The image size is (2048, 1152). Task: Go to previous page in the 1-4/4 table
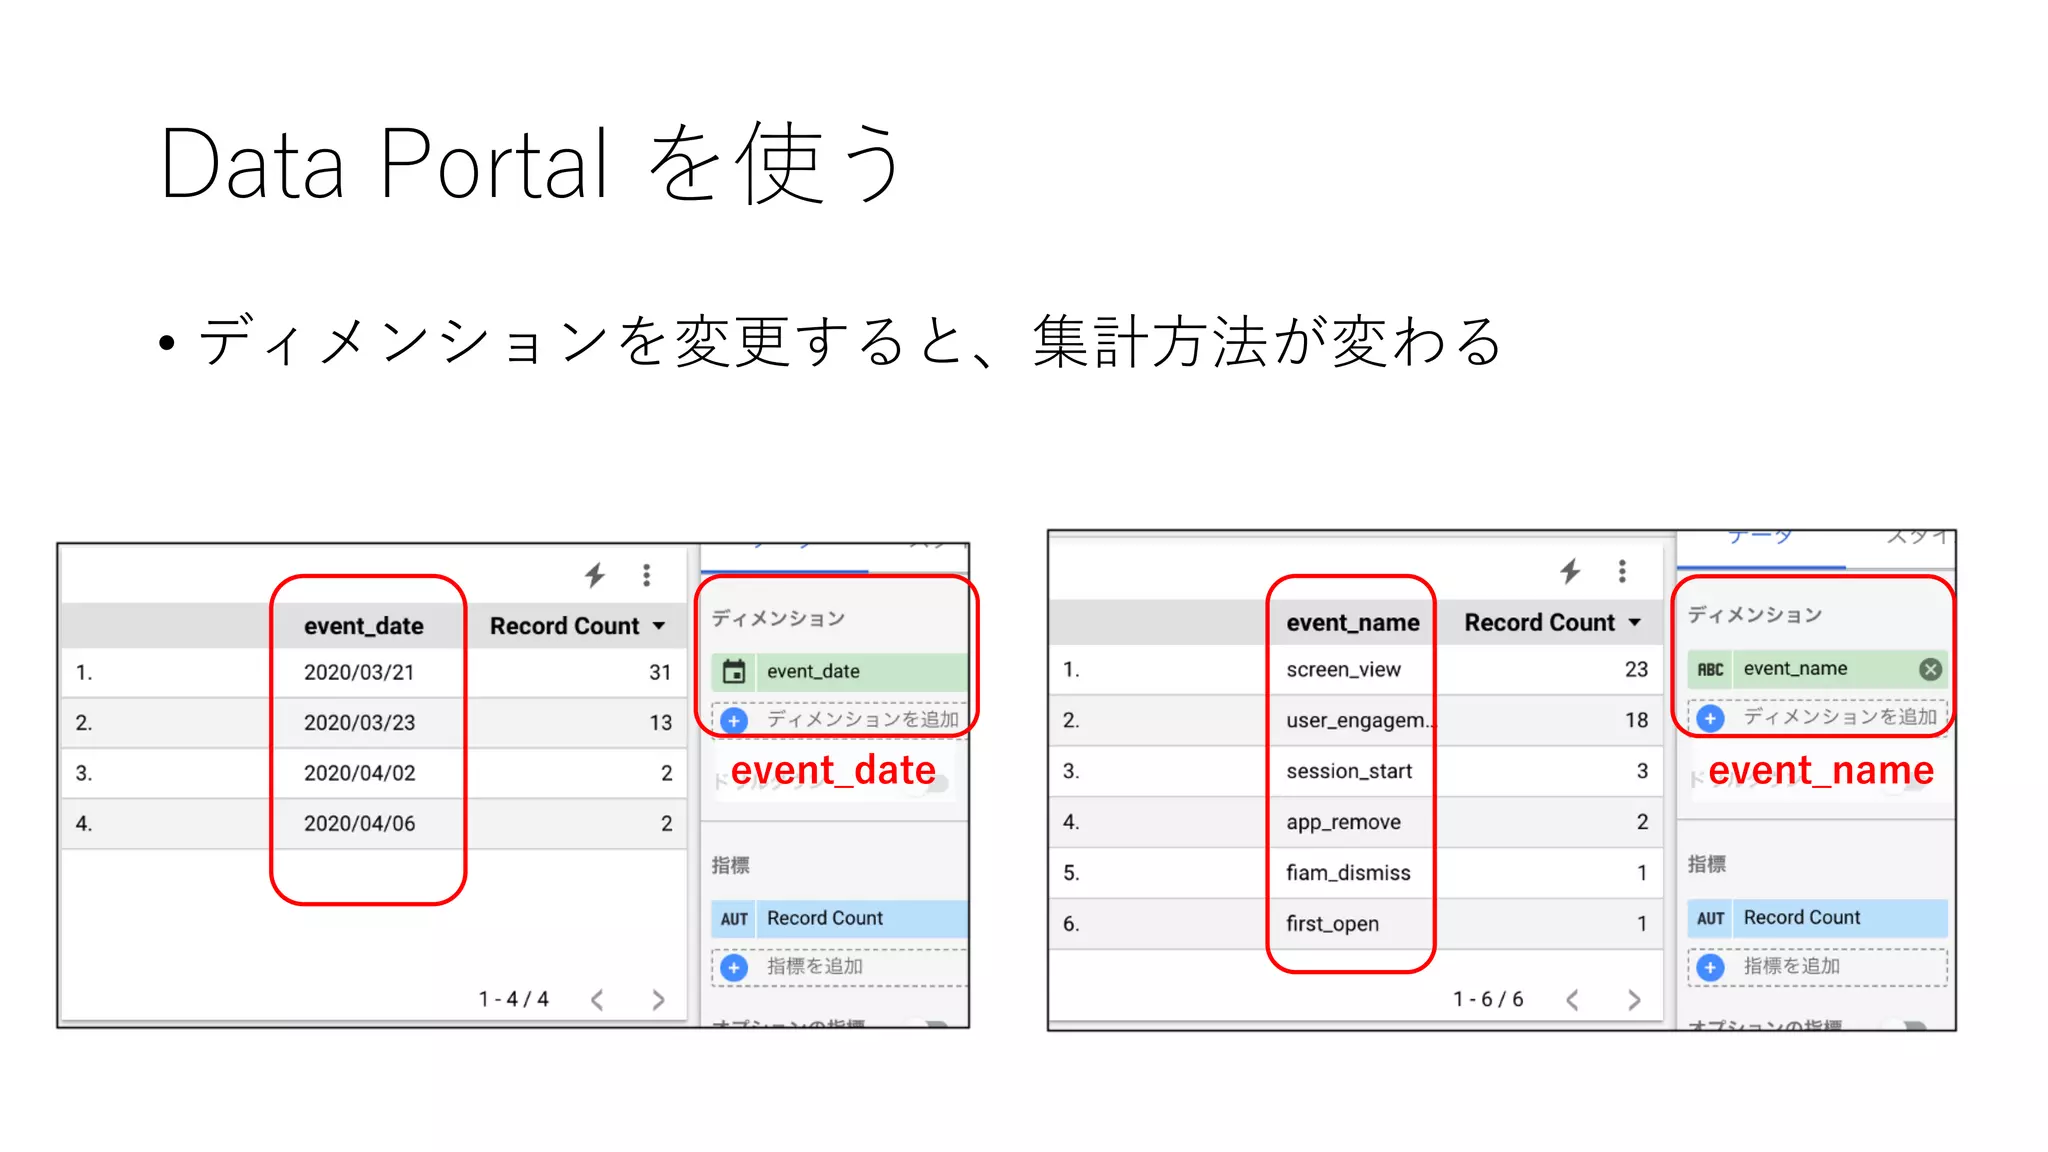click(x=597, y=999)
